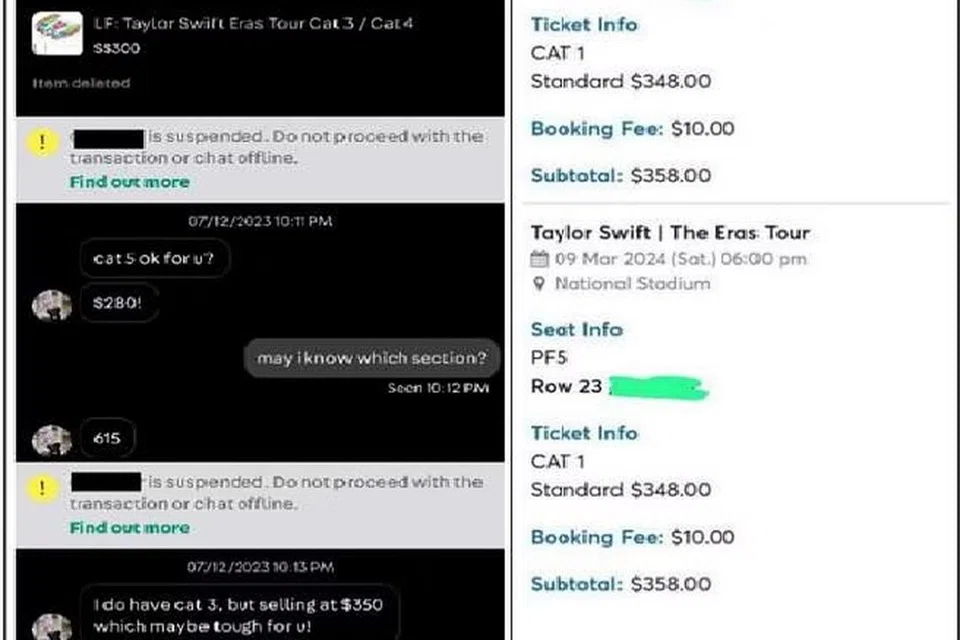The height and width of the screenshot is (640, 960).
Task: Click the 'Item deleted' status text
Action: (x=81, y=83)
